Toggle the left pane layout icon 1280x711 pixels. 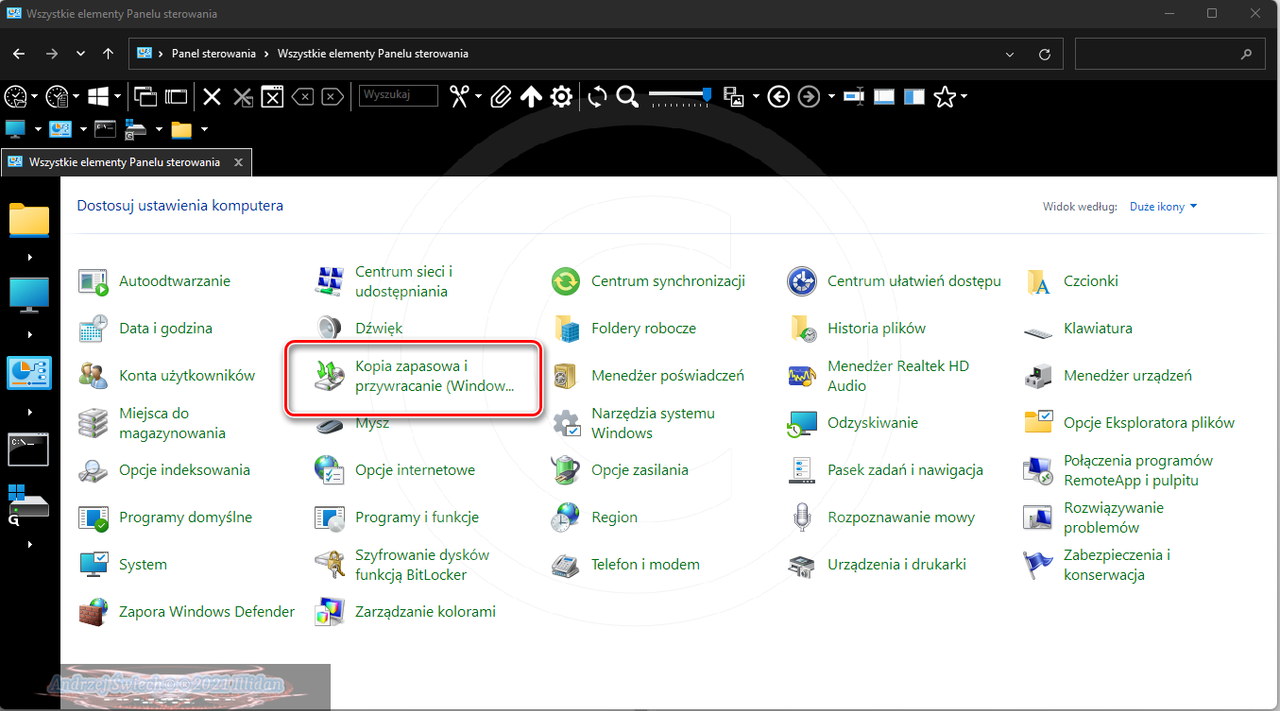[914, 96]
